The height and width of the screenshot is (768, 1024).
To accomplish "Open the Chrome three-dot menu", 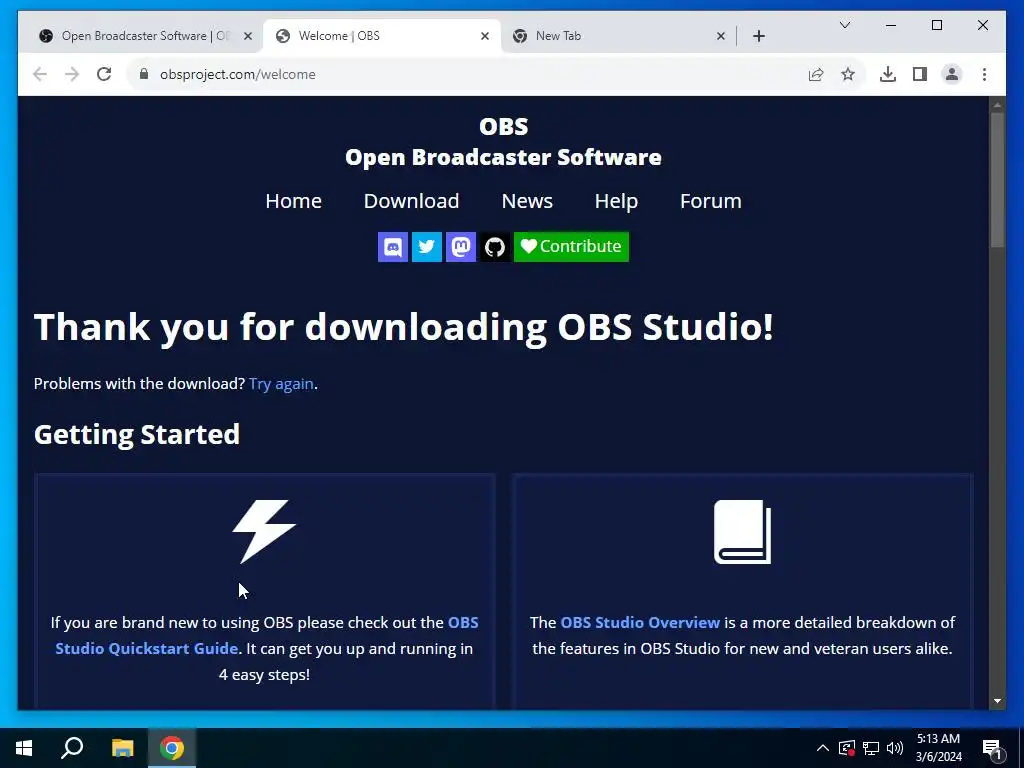I will click(984, 74).
